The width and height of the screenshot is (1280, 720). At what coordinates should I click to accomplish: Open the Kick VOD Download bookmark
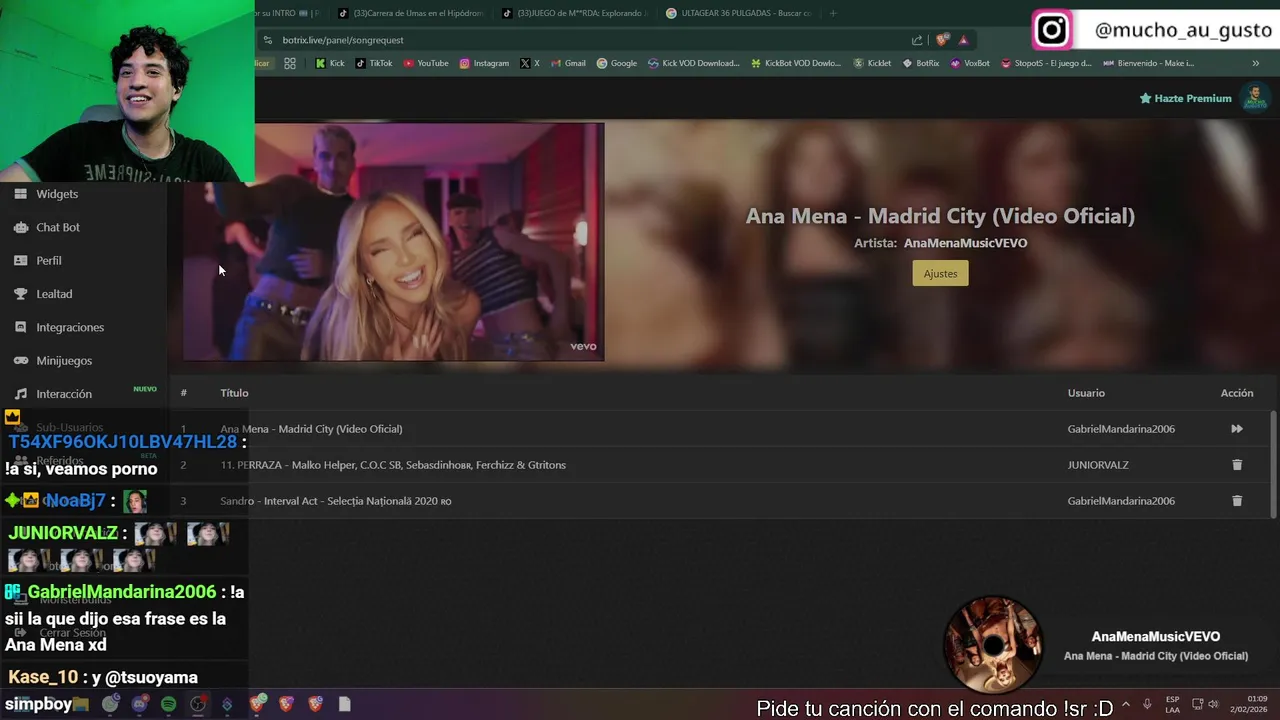[x=694, y=63]
